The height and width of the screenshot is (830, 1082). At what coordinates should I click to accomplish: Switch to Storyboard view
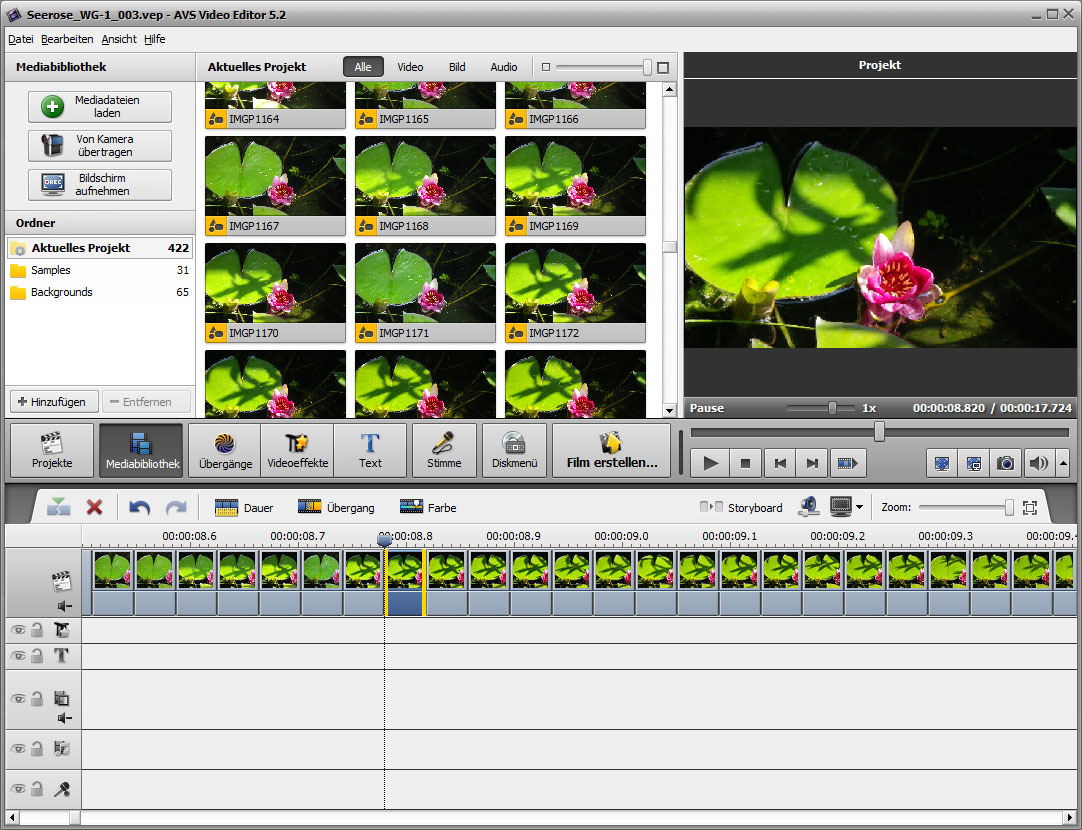click(741, 508)
